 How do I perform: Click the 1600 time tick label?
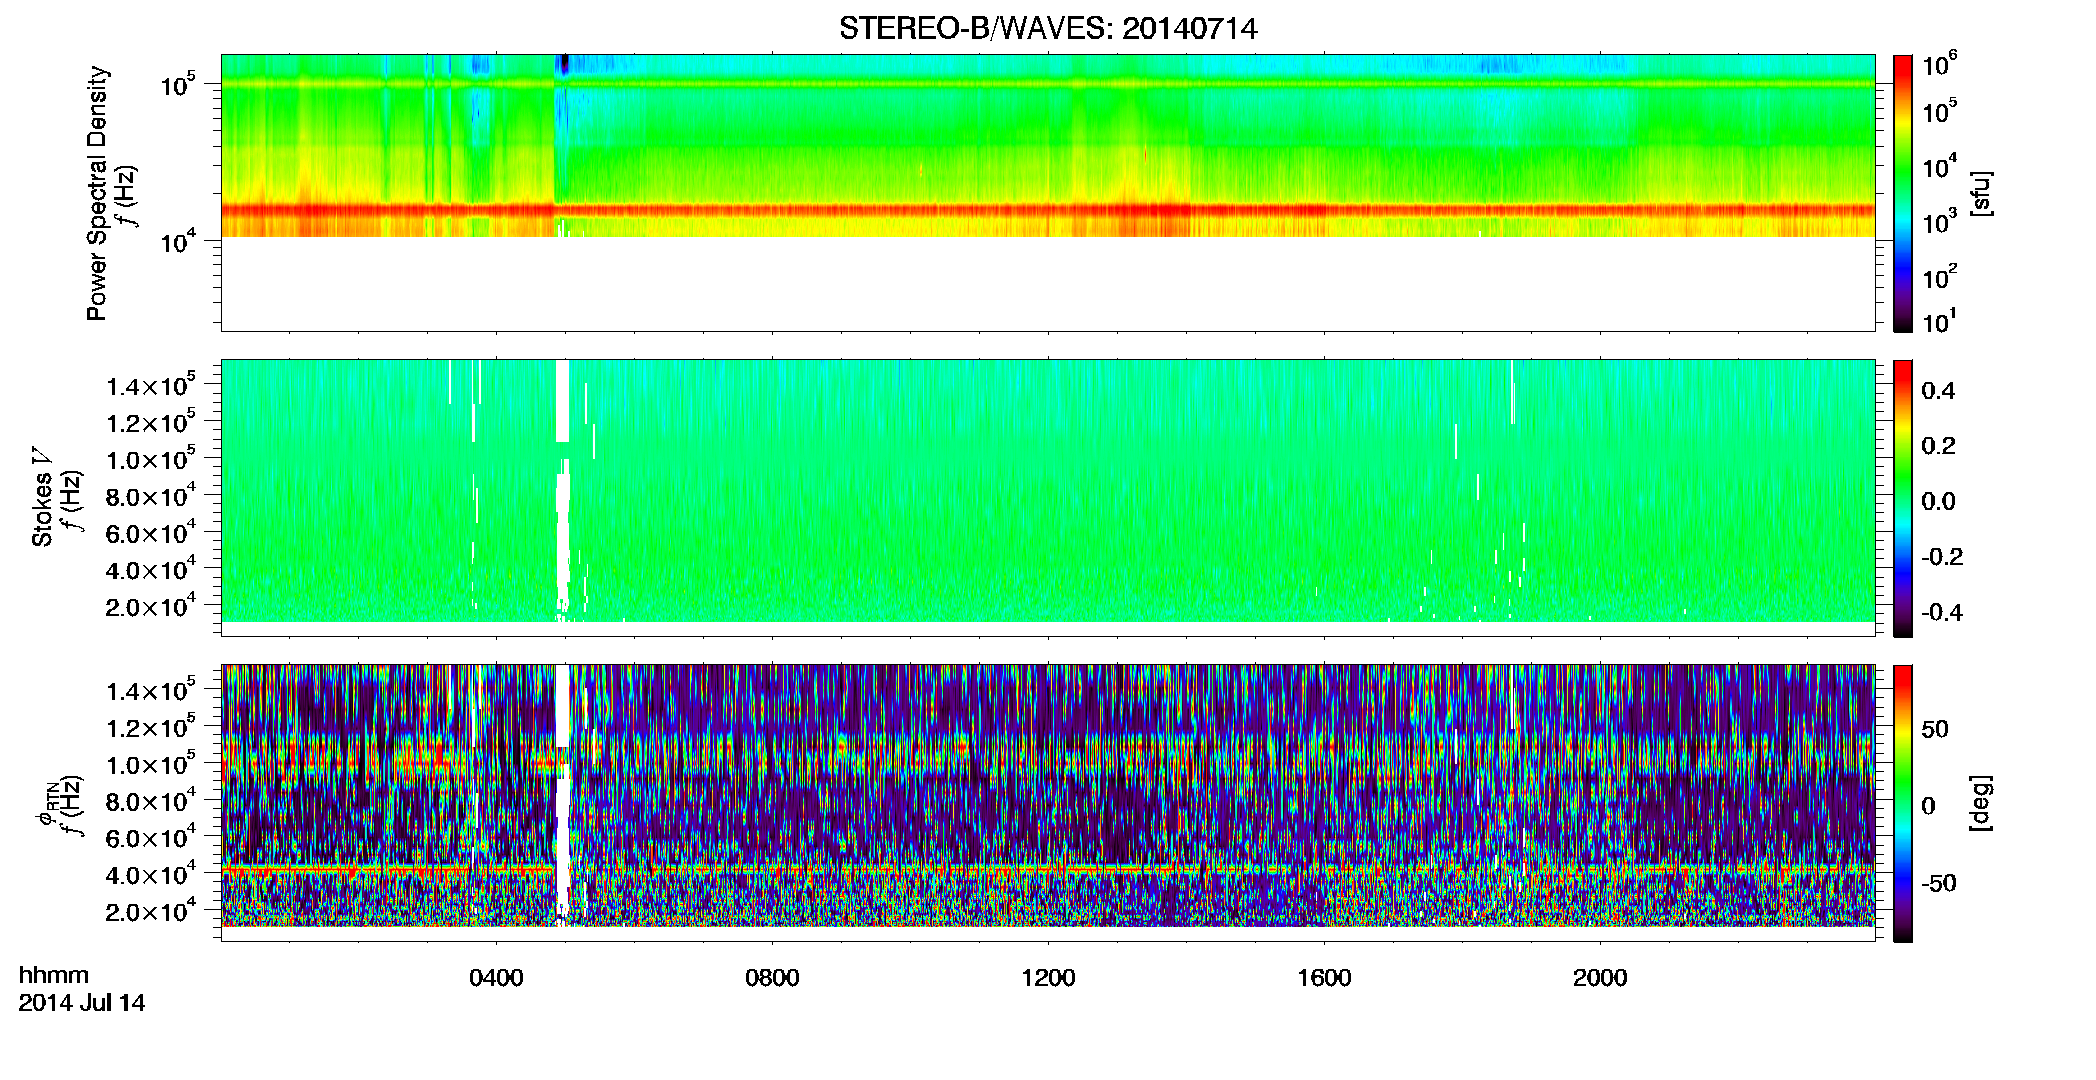(1324, 978)
